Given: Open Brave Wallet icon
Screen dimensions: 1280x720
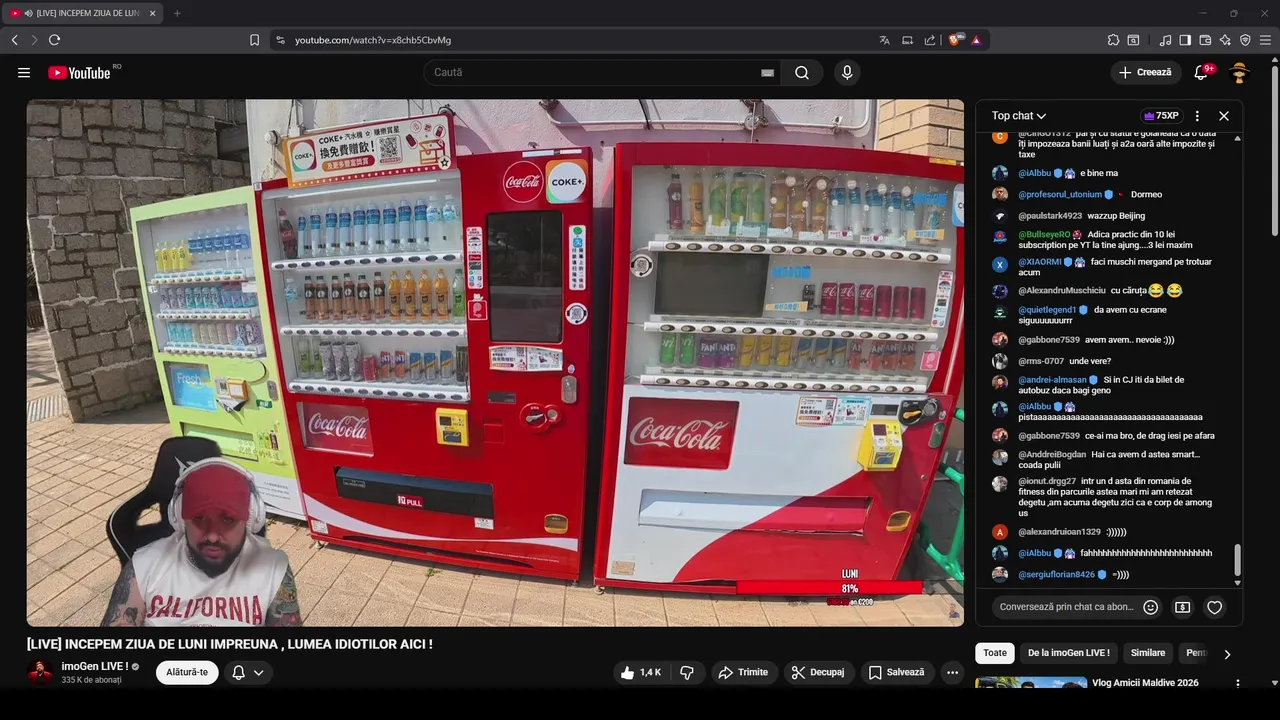Looking at the screenshot, I should (1205, 40).
